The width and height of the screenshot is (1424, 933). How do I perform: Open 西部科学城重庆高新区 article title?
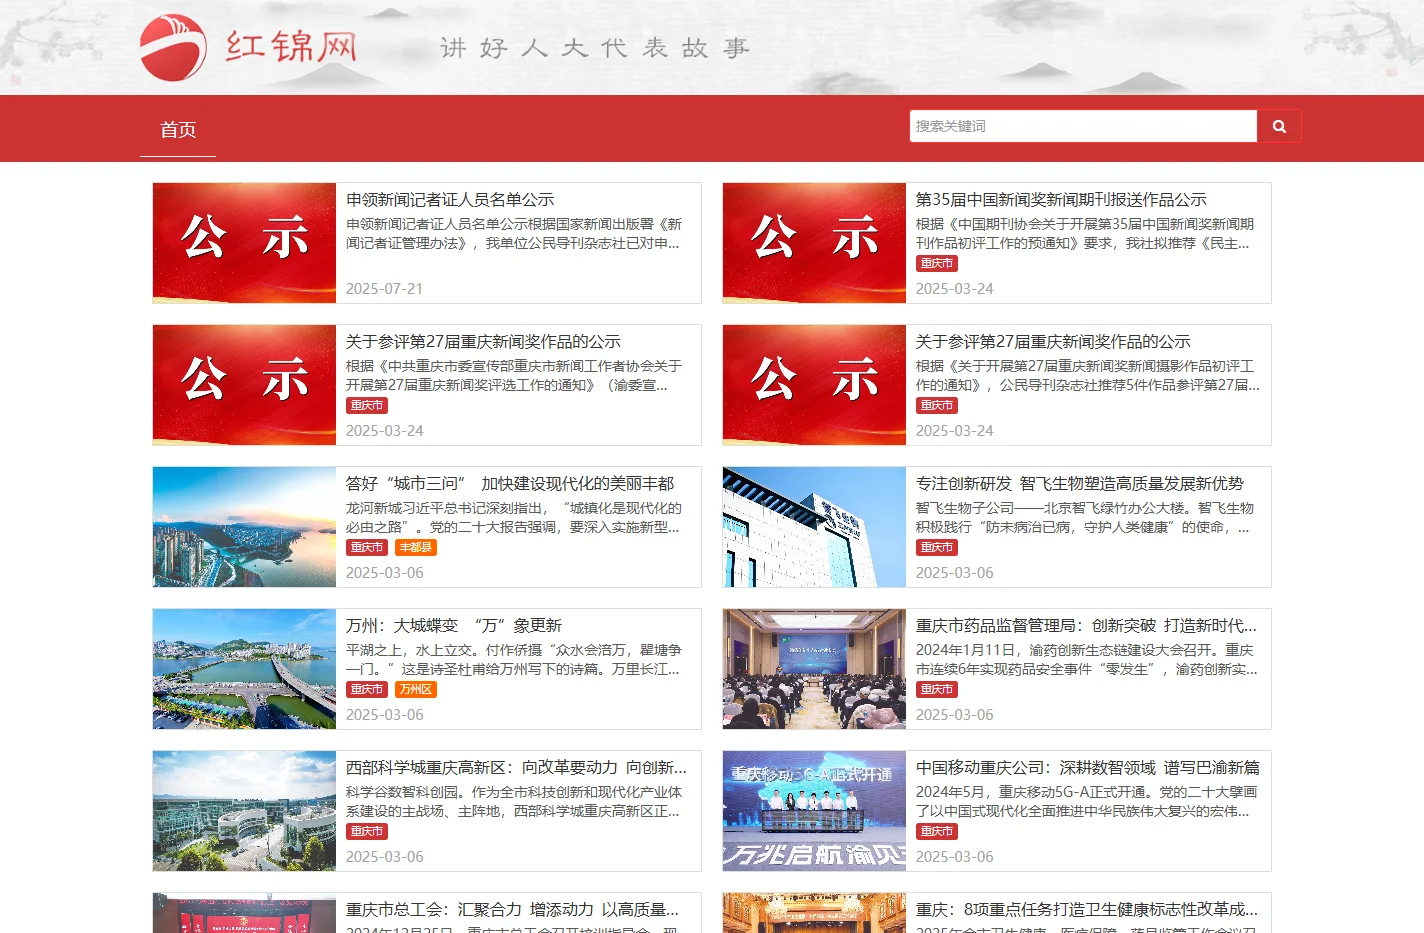[x=516, y=768]
